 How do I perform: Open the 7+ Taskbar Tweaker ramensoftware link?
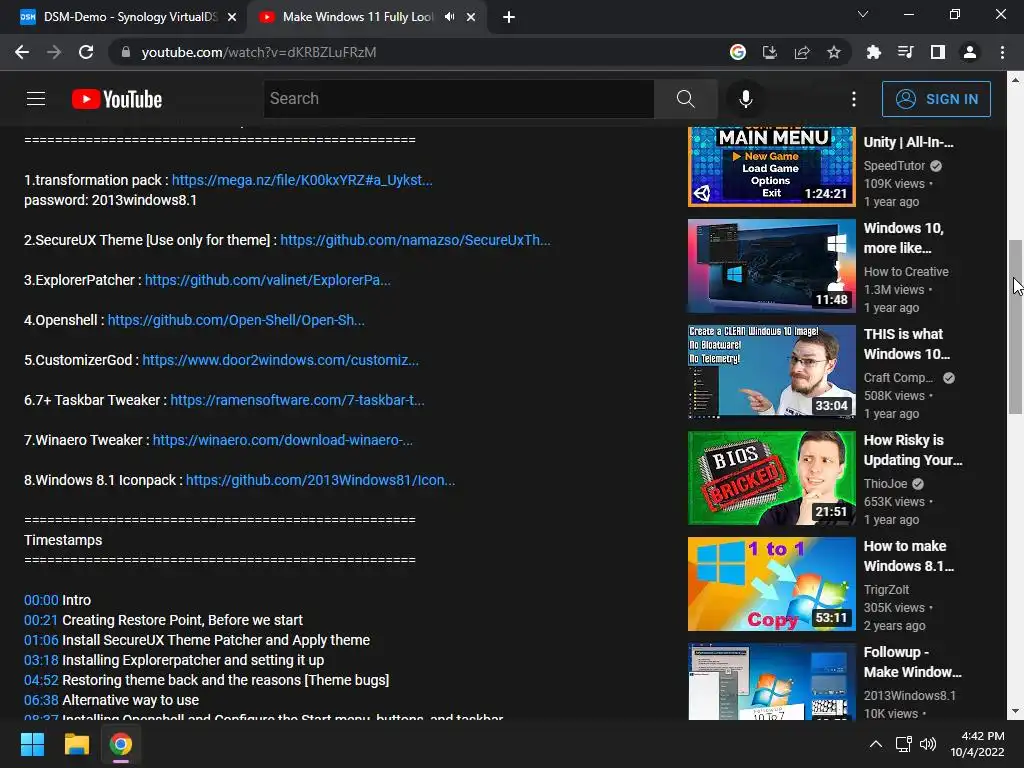tap(297, 400)
